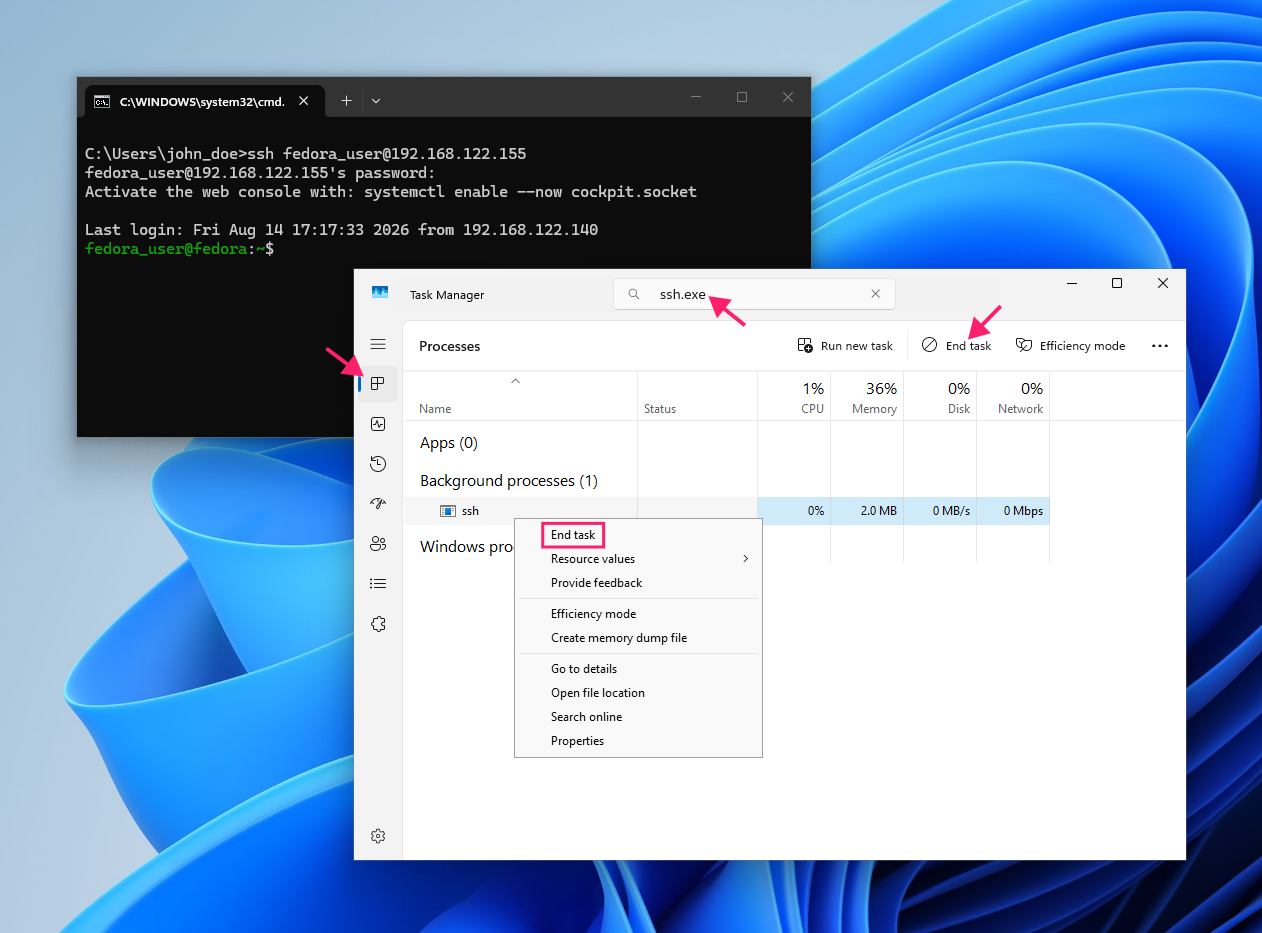Click the Processes page heading
Image resolution: width=1262 pixels, height=933 pixels.
[450, 346]
